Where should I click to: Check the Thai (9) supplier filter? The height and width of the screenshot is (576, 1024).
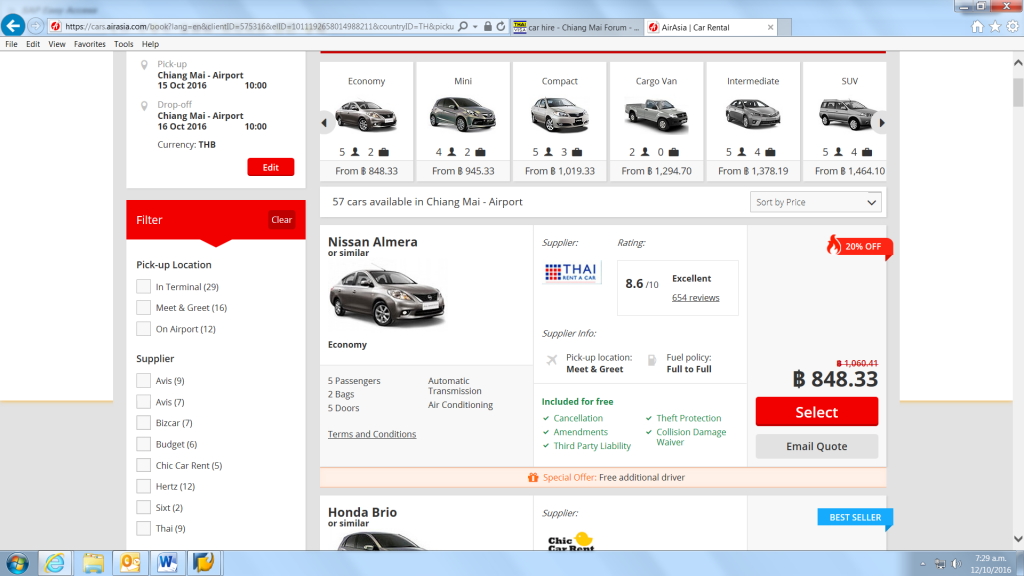(144, 528)
